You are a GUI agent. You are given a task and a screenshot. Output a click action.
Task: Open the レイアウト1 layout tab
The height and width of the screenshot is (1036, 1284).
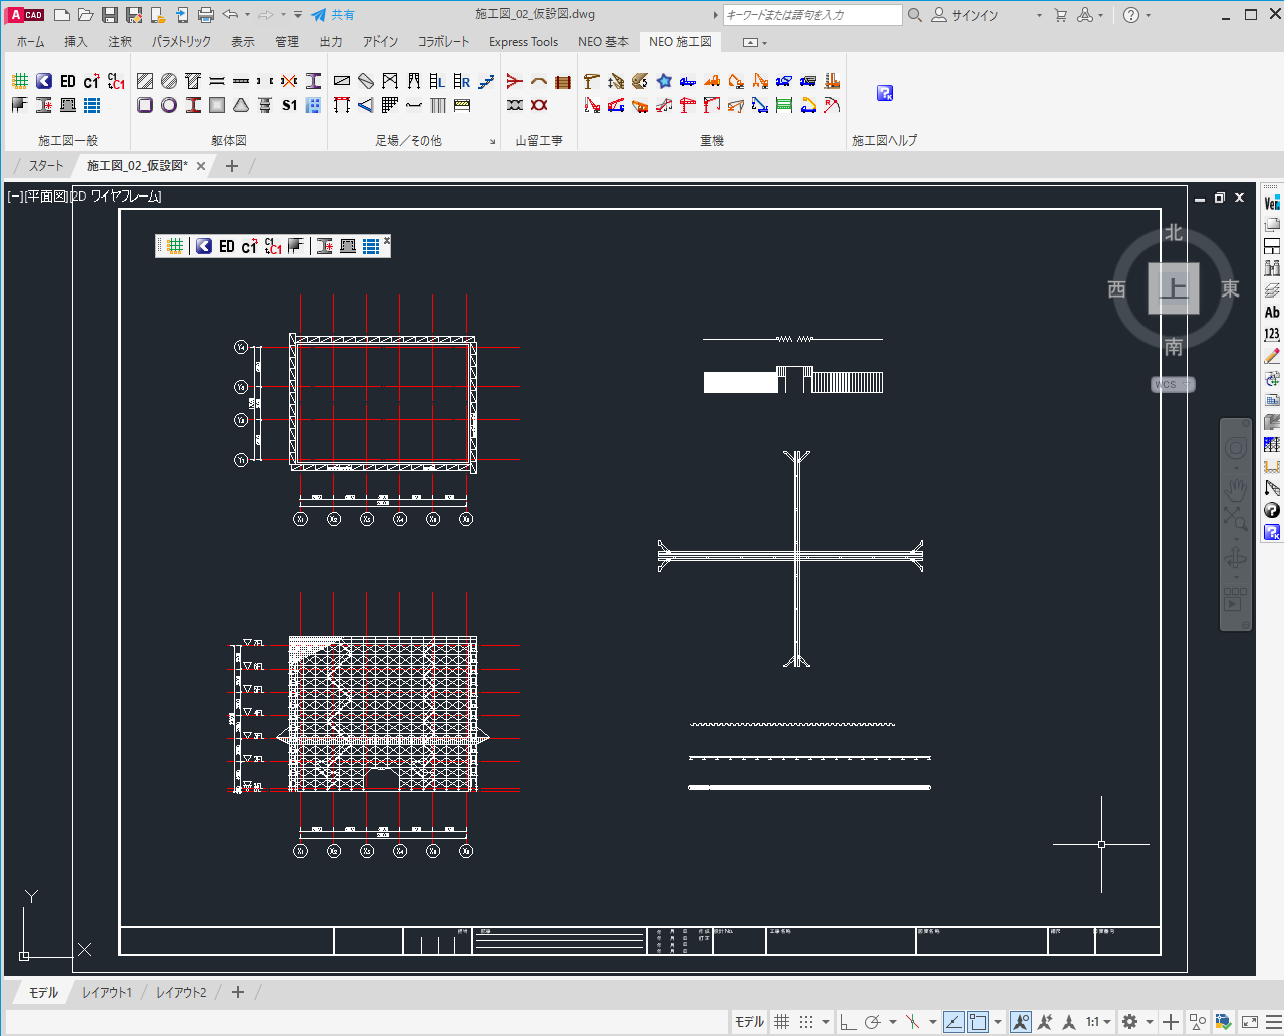(x=107, y=992)
